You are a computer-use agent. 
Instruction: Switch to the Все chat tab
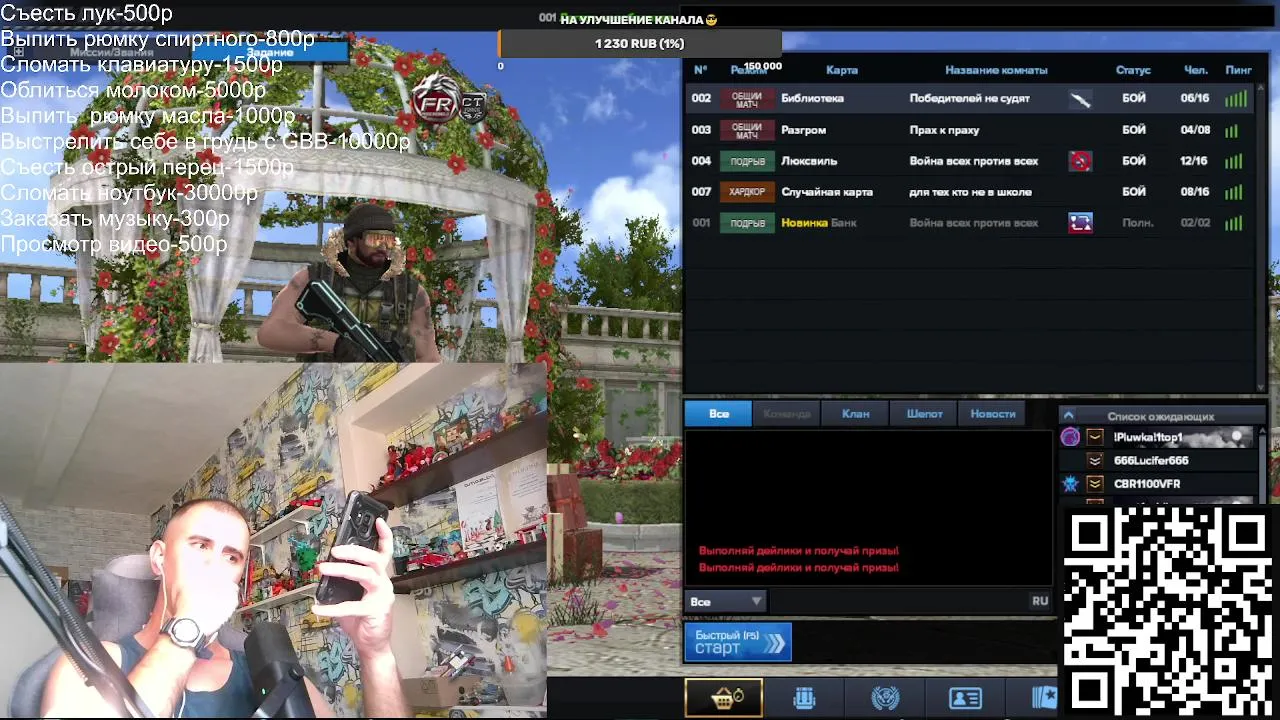tap(718, 414)
